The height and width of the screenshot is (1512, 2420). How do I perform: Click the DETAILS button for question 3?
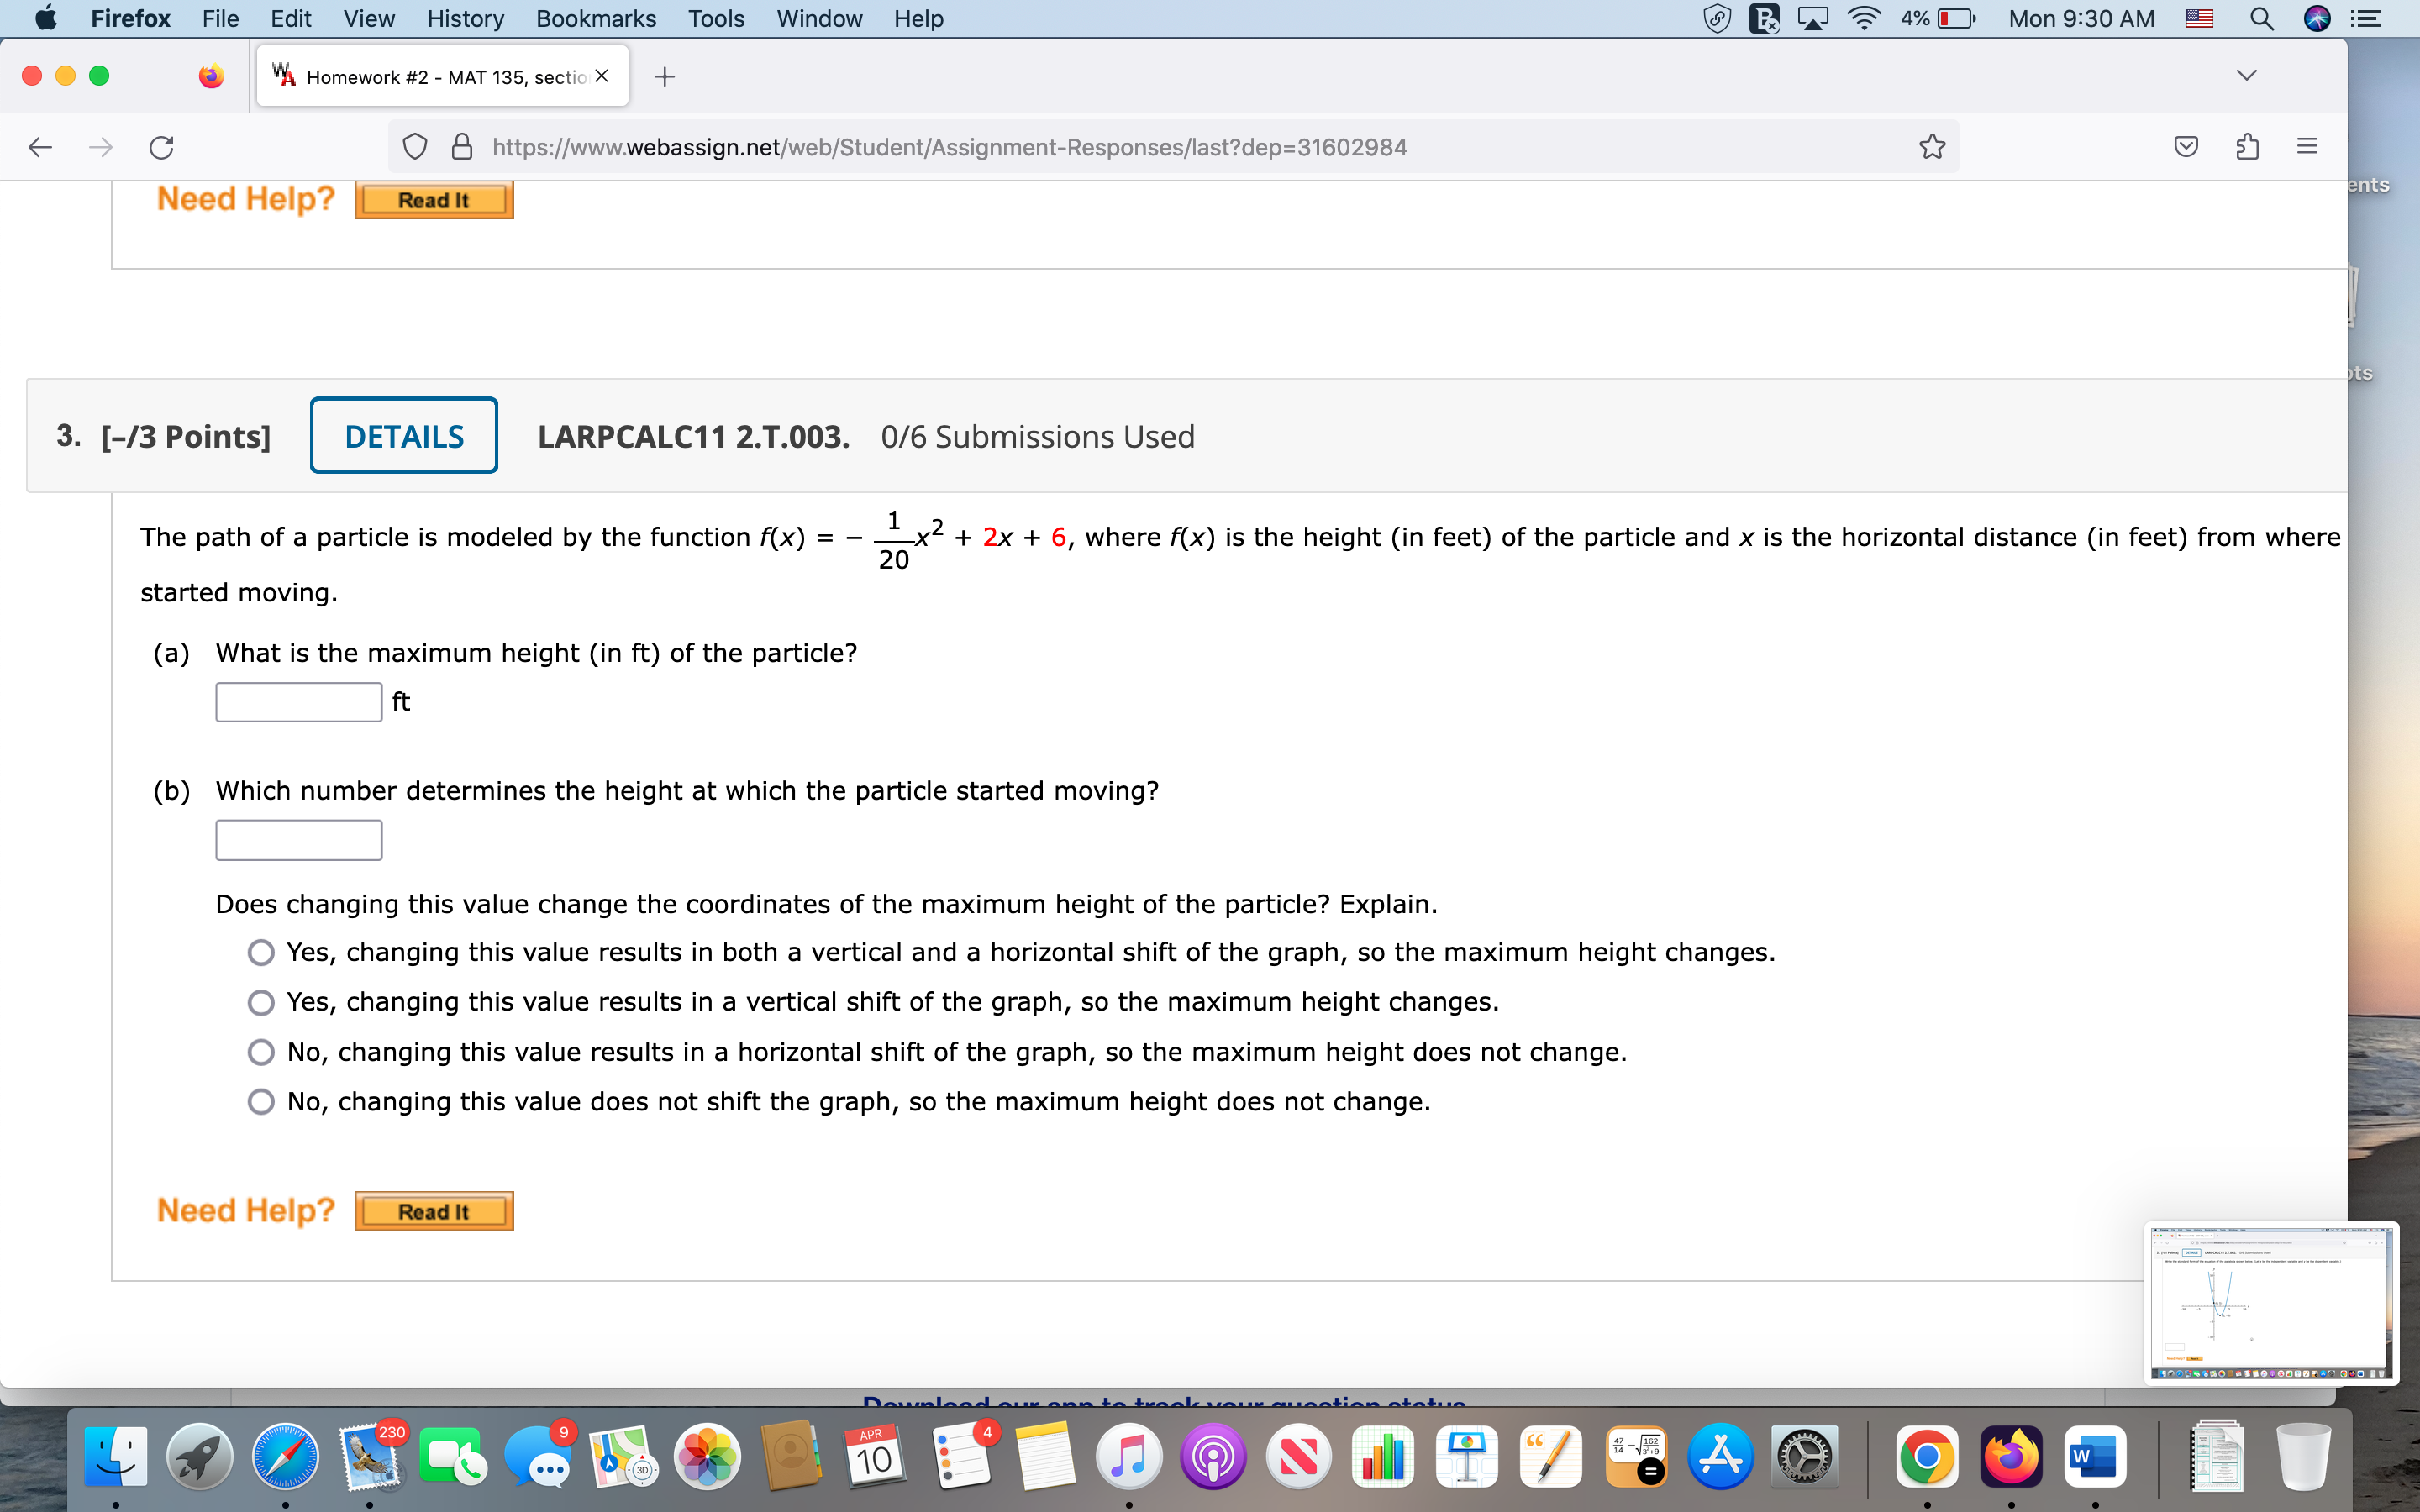(x=404, y=436)
